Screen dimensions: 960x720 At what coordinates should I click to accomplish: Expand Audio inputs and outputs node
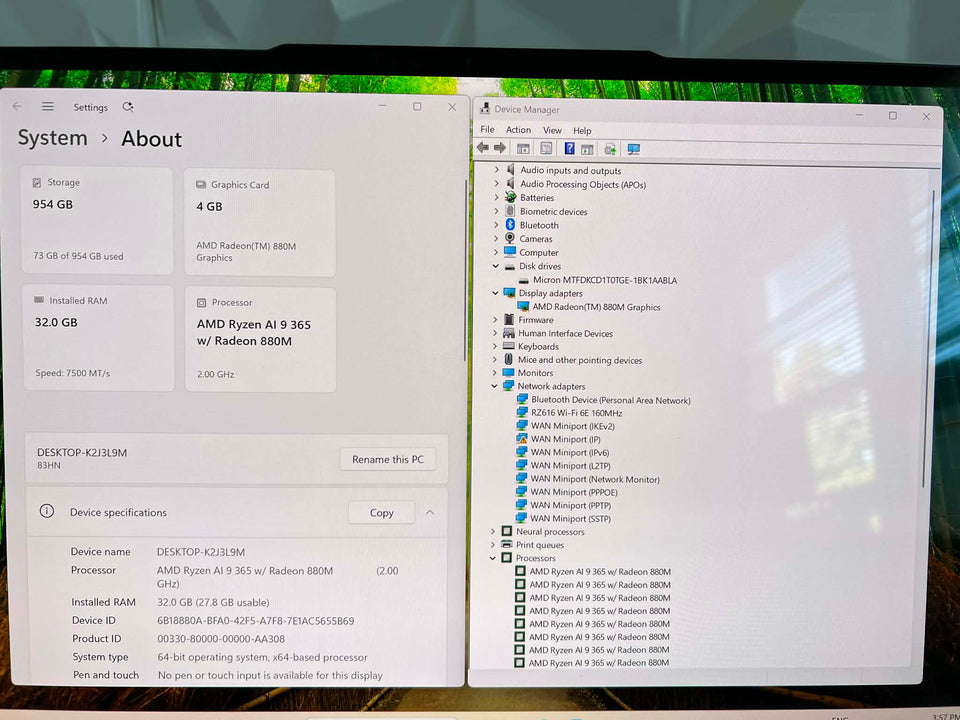(497, 170)
